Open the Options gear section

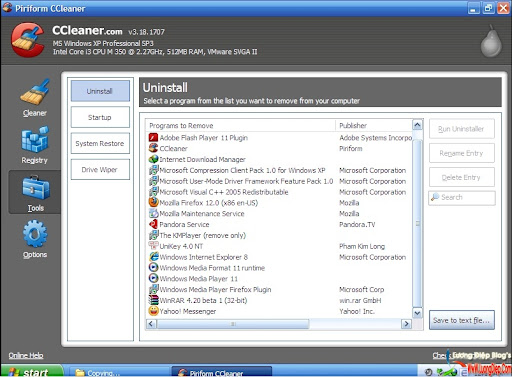coord(35,239)
